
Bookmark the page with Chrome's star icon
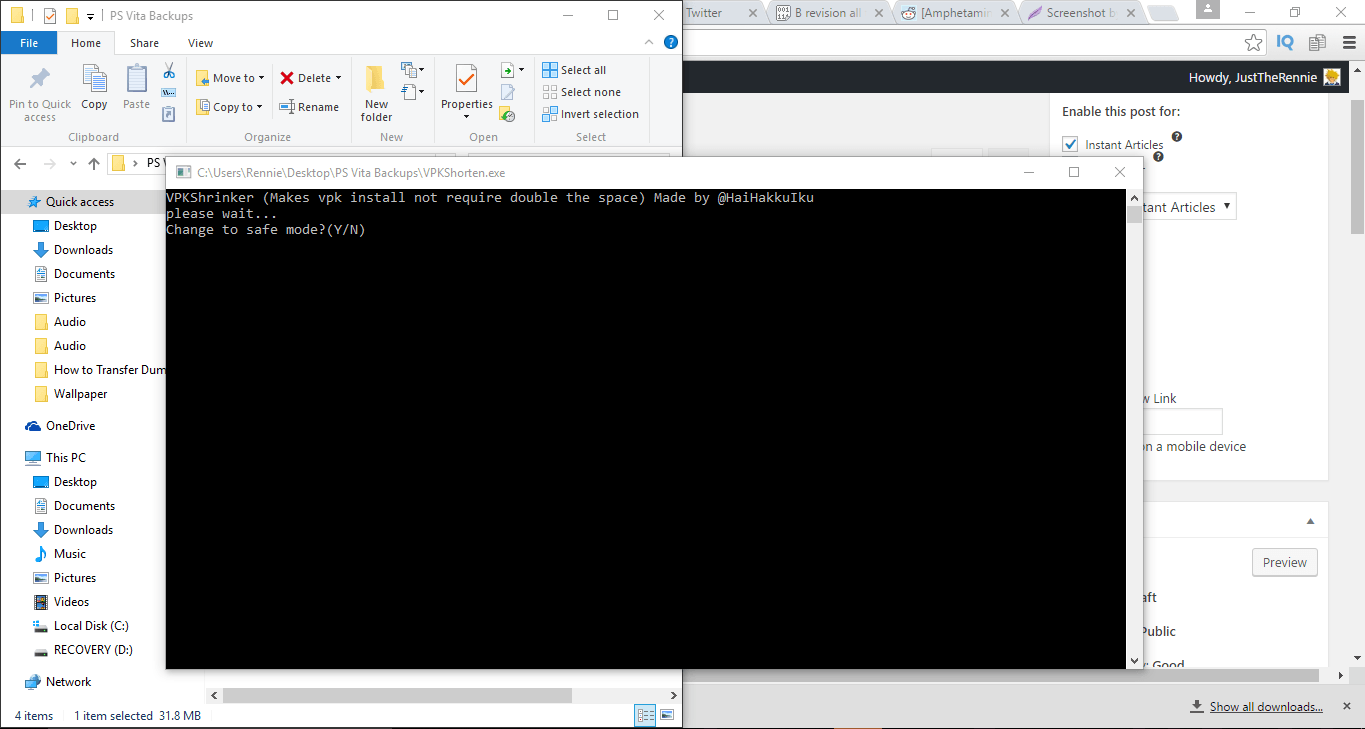[x=1253, y=42]
